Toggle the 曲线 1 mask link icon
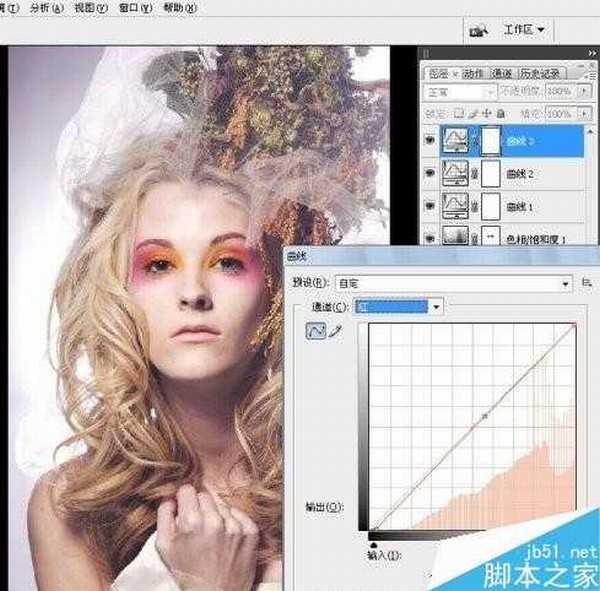Viewport: 600px width, 591px height. pos(475,207)
